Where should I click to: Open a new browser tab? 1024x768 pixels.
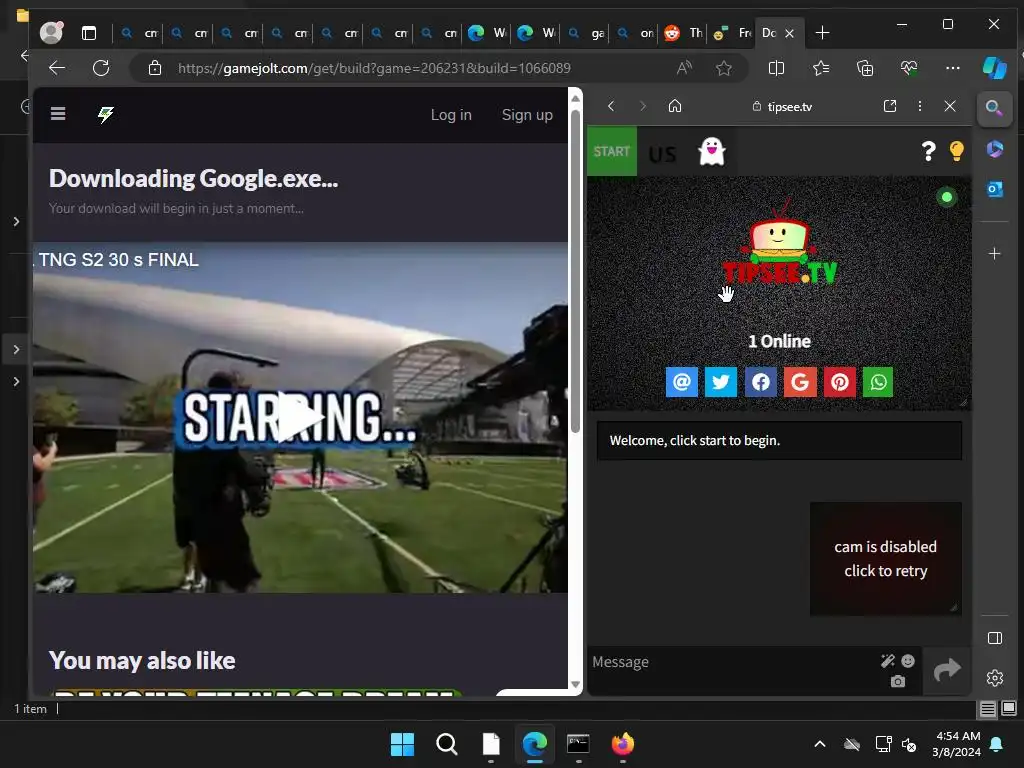tap(822, 33)
